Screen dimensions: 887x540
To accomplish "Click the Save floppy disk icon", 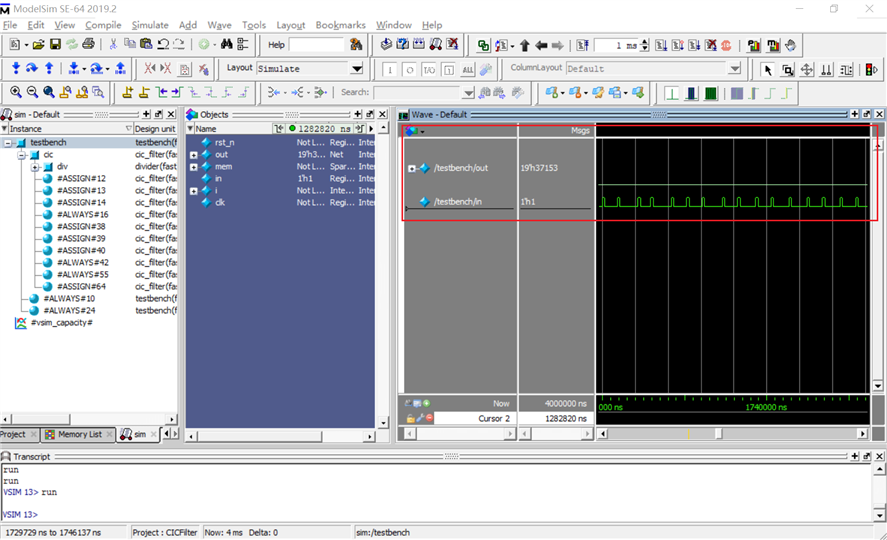I will click(55, 45).
